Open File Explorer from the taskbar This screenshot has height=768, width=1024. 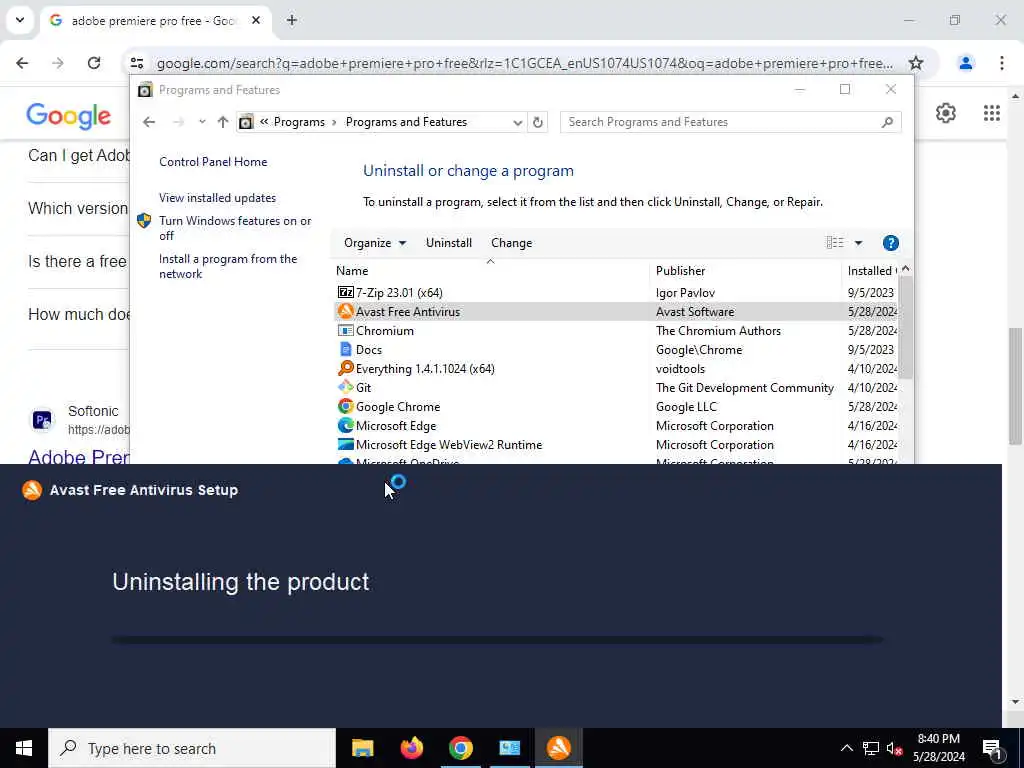[362, 748]
